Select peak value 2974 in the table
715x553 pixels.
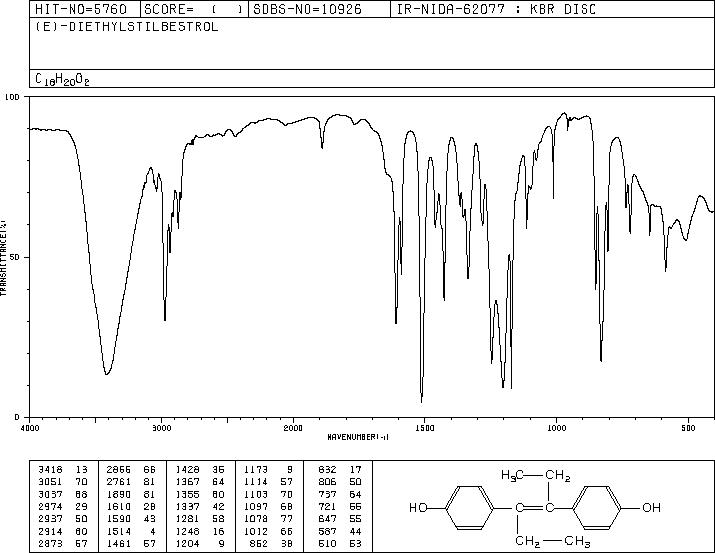point(50,506)
